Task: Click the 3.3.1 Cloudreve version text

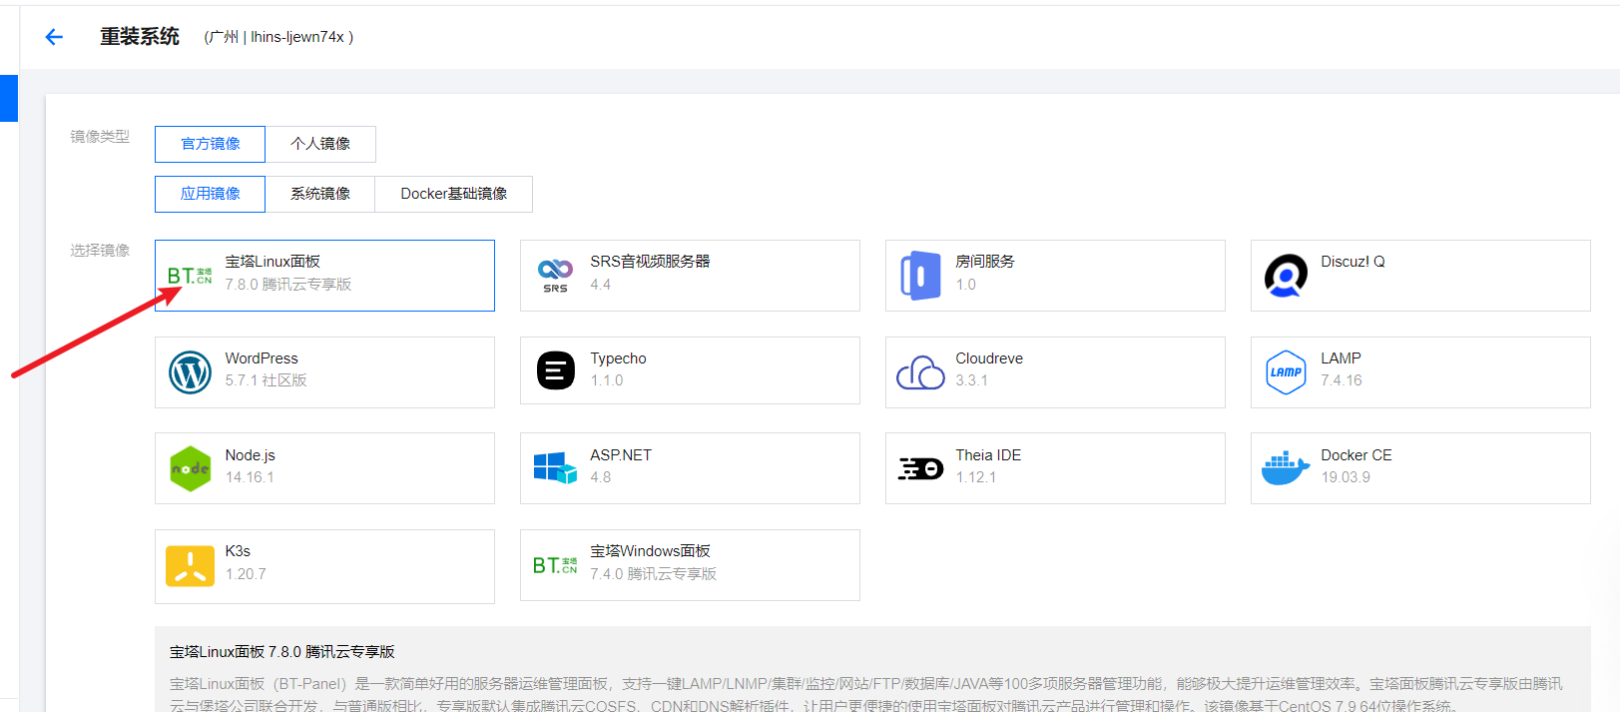Action: pyautogui.click(x=971, y=380)
